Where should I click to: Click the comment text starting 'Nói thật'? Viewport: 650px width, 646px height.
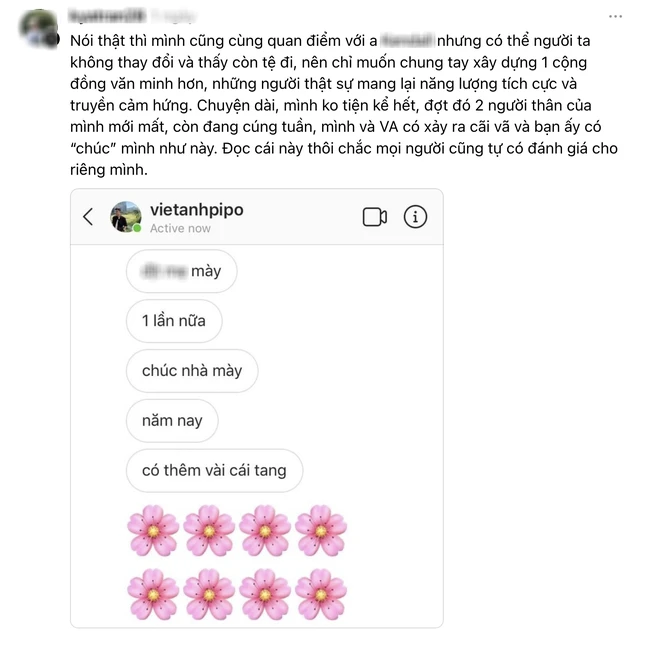pos(344,105)
